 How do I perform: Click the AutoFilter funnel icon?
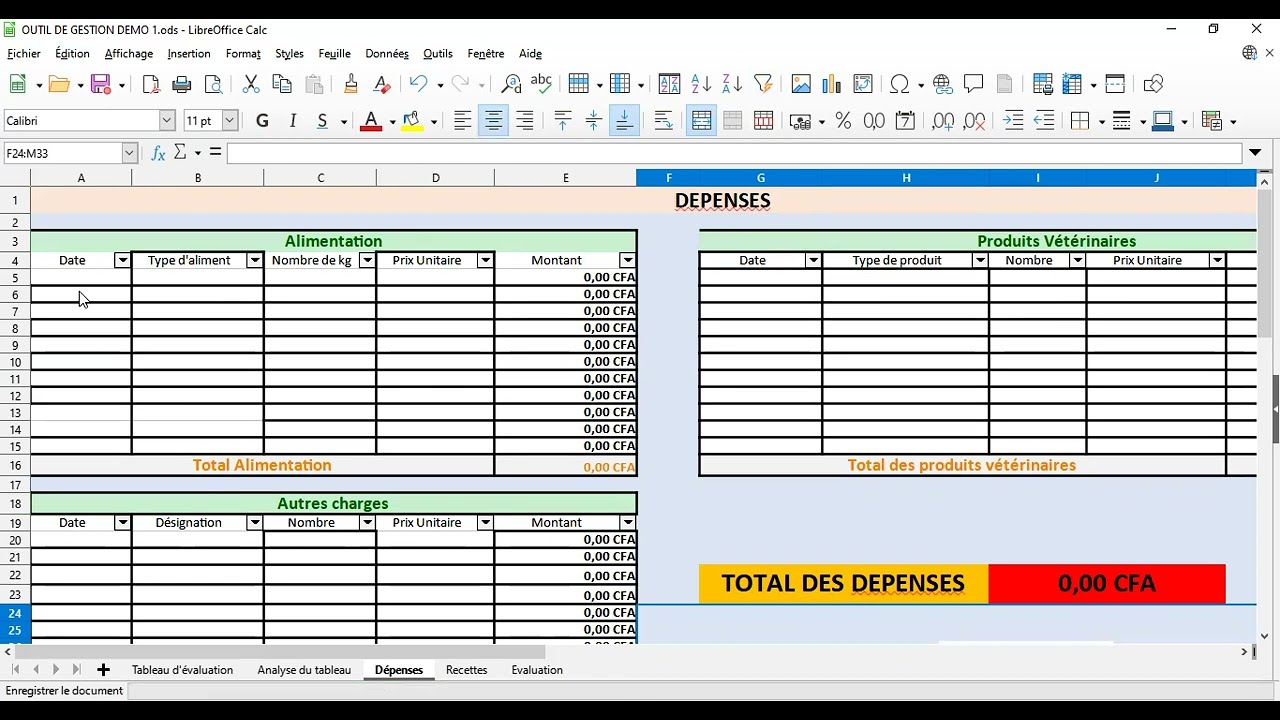click(763, 84)
